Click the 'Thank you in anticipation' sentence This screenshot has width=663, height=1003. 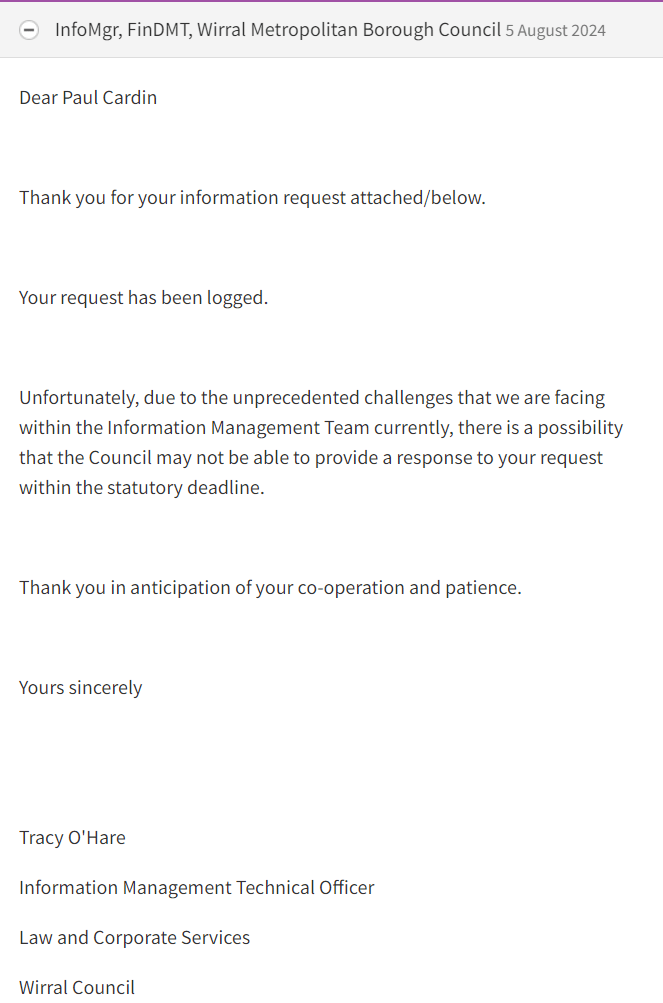(x=270, y=588)
